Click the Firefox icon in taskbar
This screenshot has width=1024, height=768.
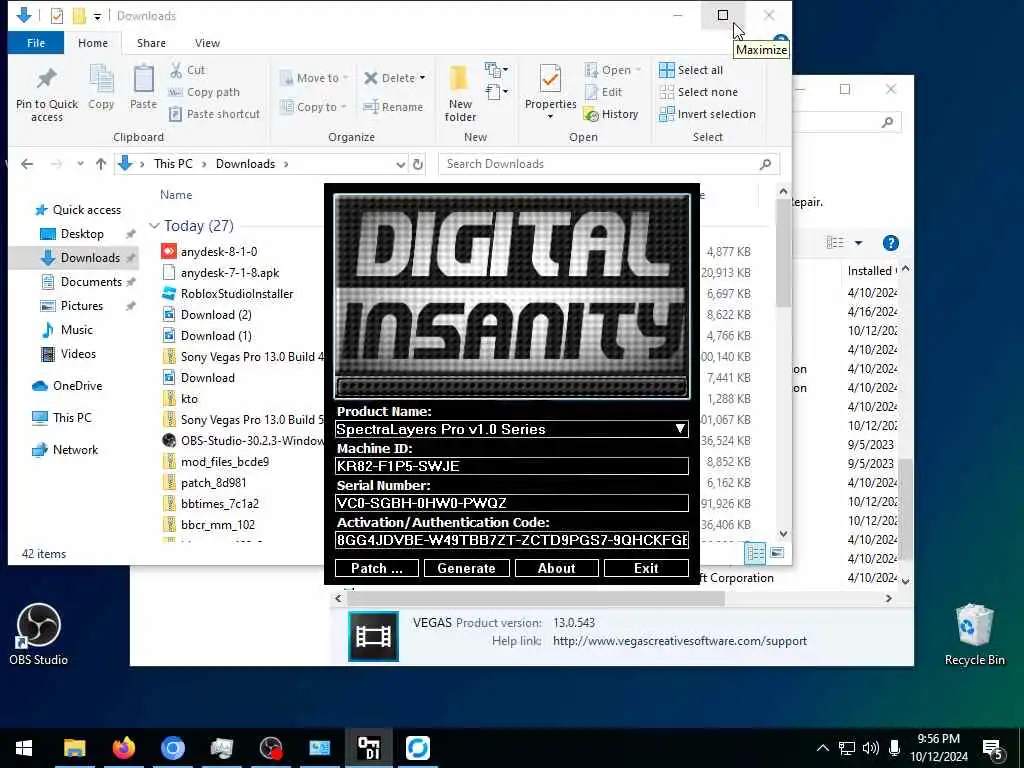coord(123,748)
